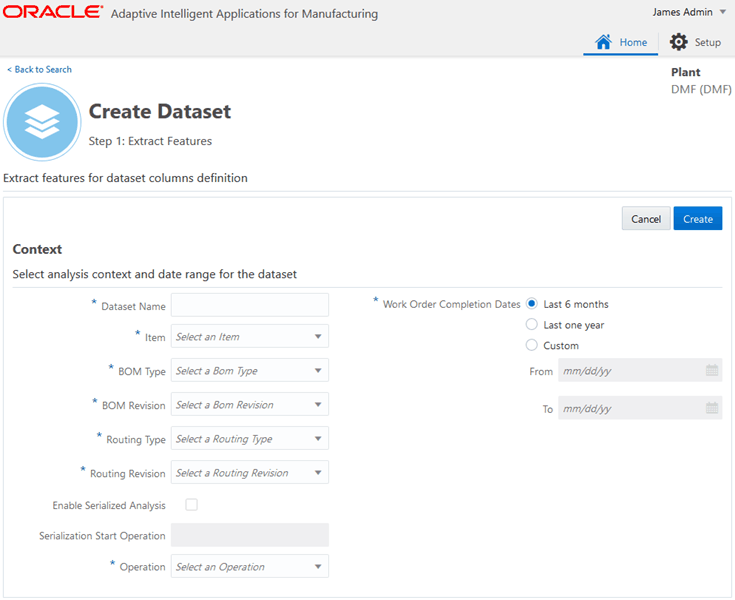The image size is (735, 600).
Task: Click the Plant label
Action: [685, 72]
